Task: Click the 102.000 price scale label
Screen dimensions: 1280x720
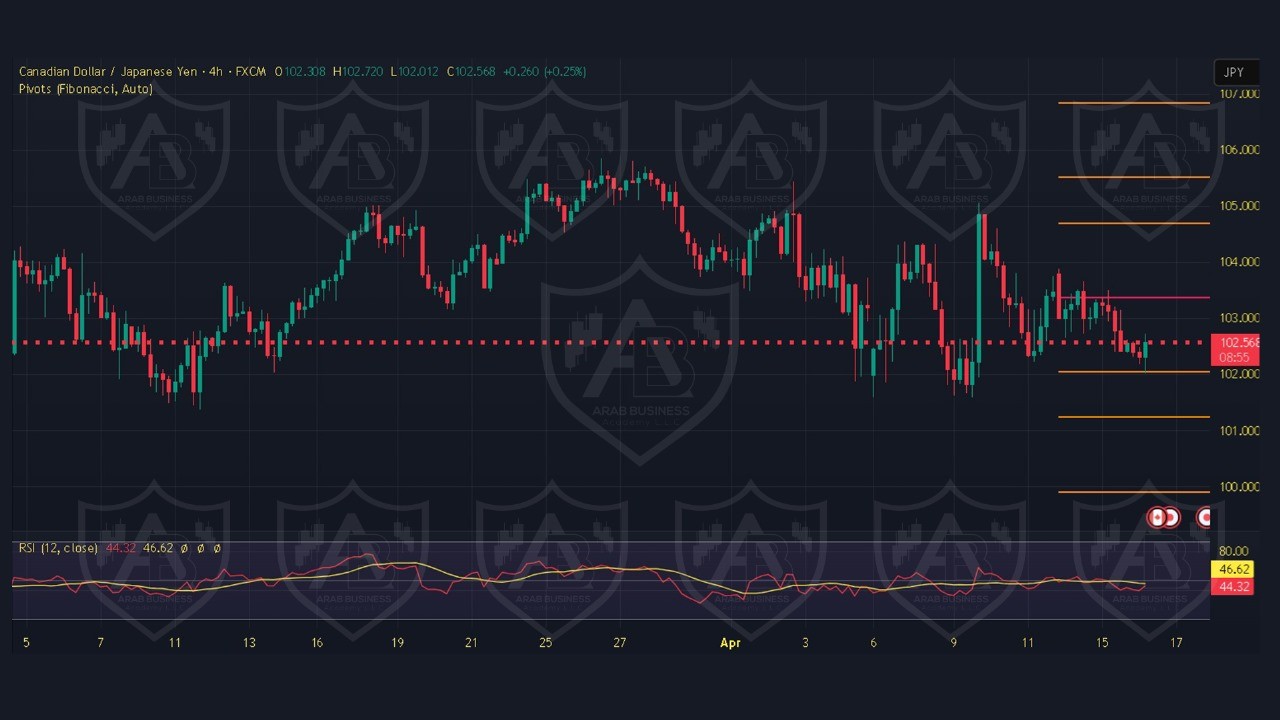Action: point(1239,374)
